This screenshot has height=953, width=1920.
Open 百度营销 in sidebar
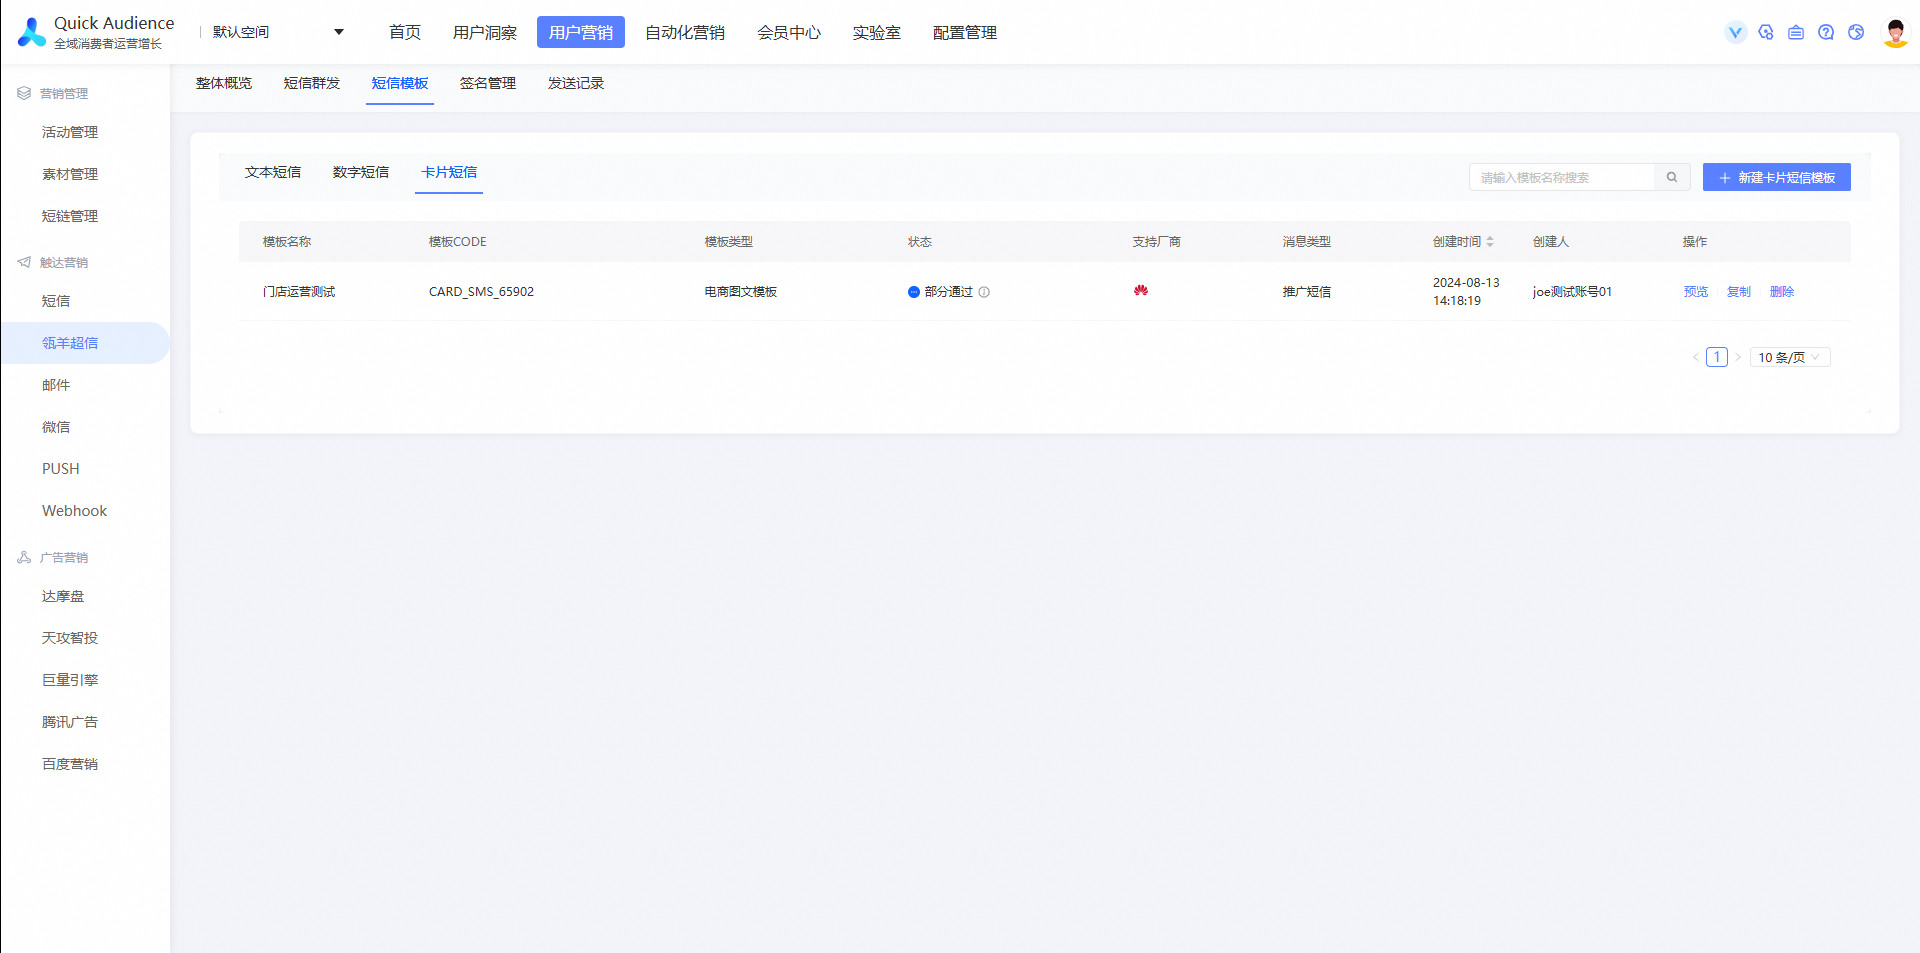click(70, 764)
